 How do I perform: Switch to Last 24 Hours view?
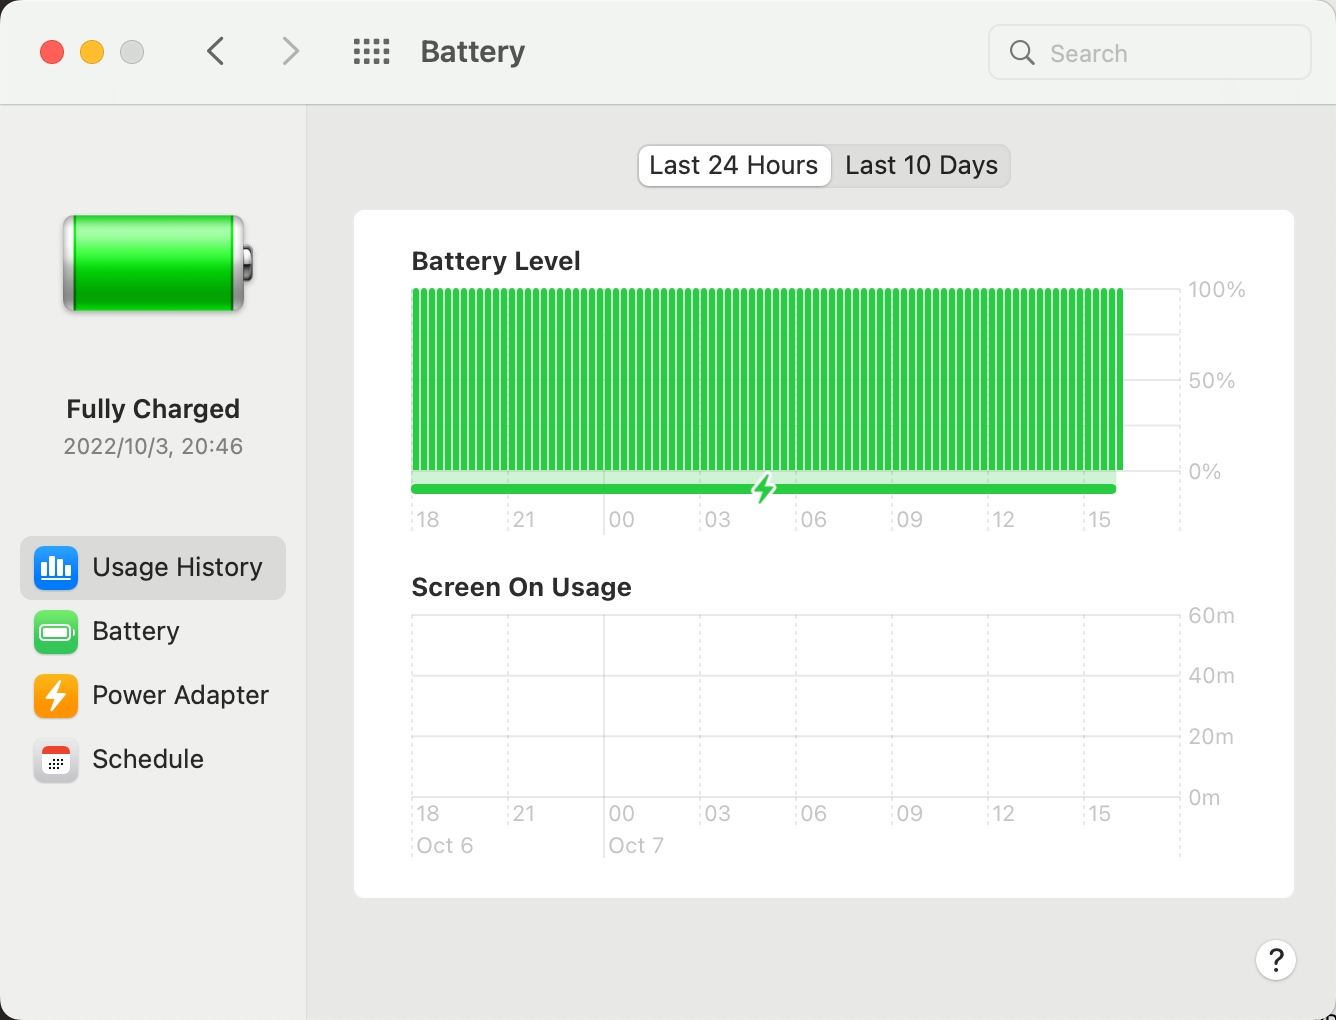pos(734,166)
